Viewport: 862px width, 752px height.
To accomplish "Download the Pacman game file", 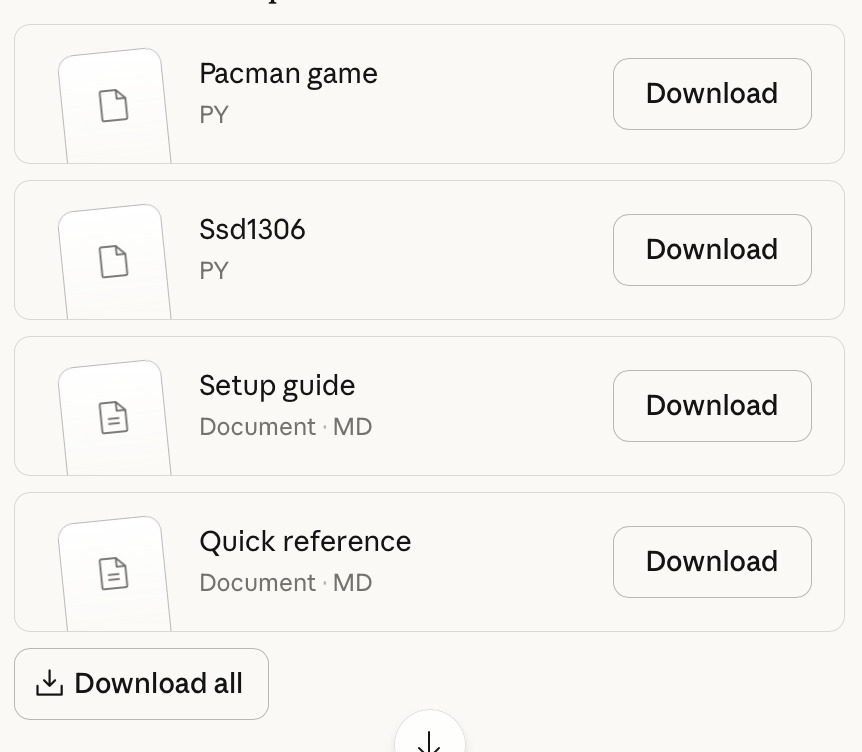I will [711, 94].
